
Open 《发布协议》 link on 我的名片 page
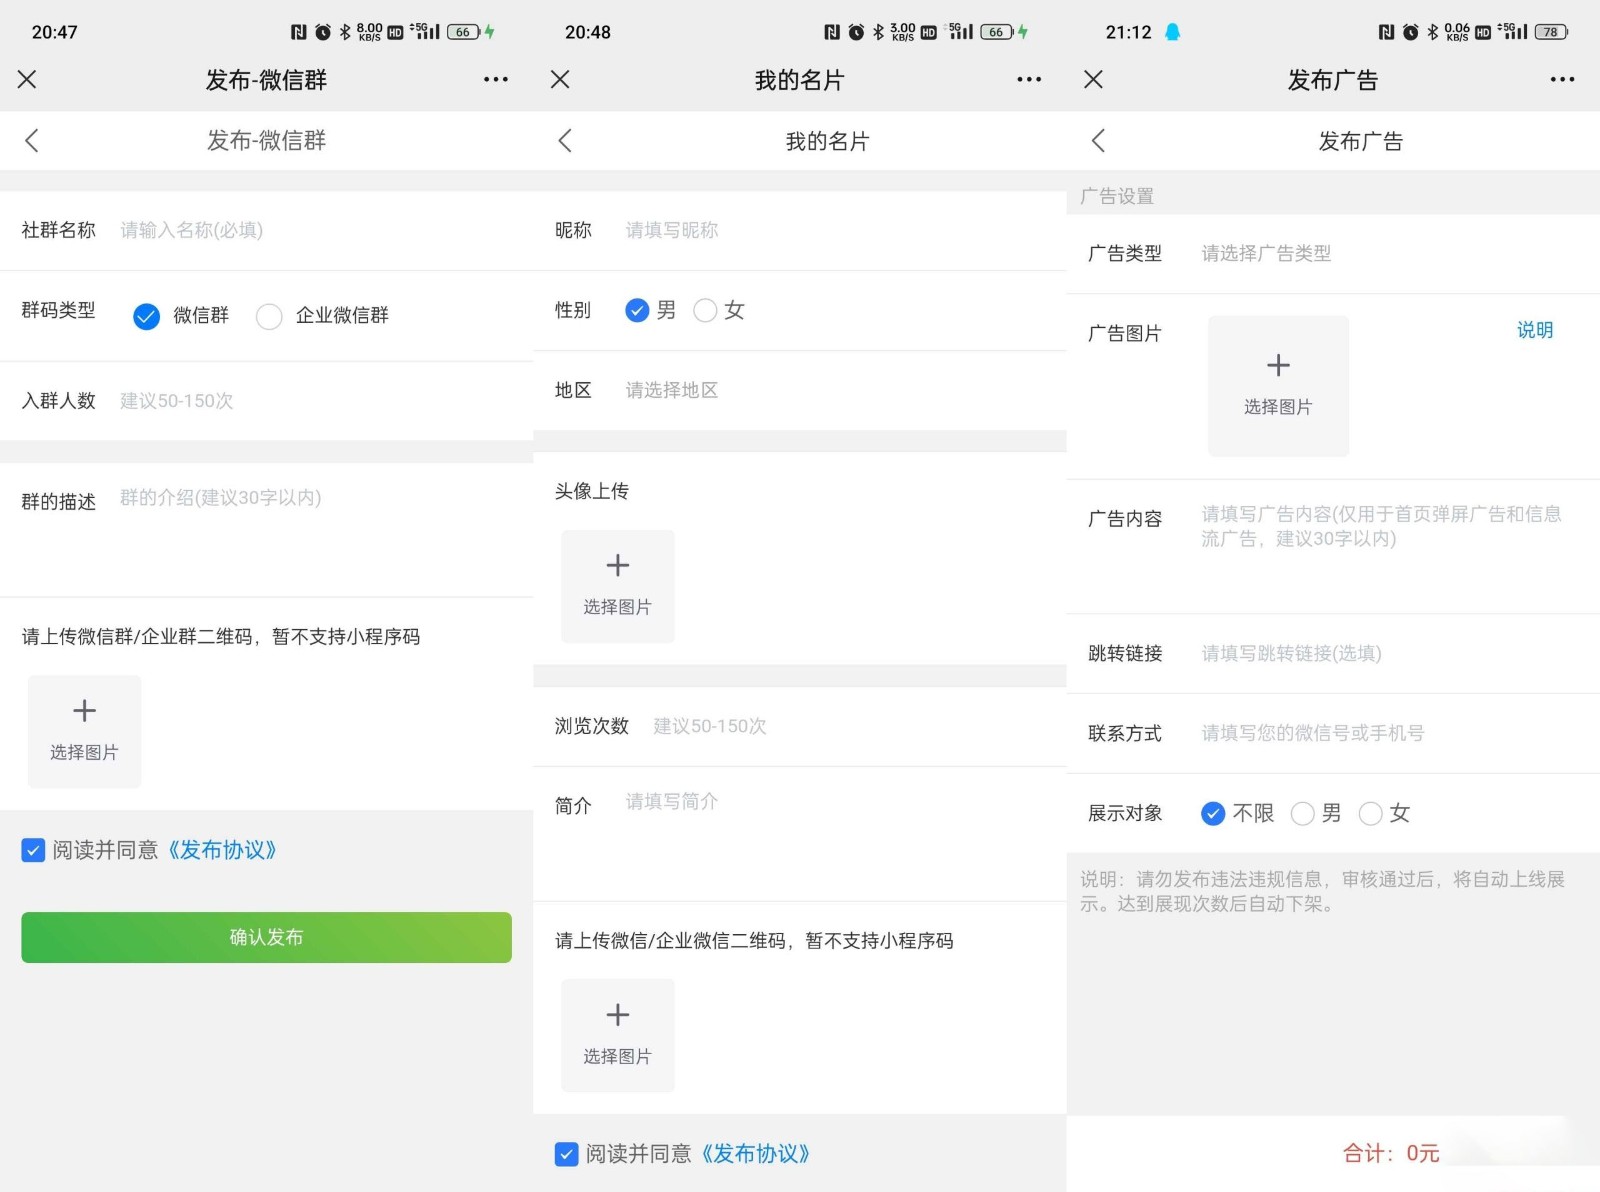[755, 1154]
